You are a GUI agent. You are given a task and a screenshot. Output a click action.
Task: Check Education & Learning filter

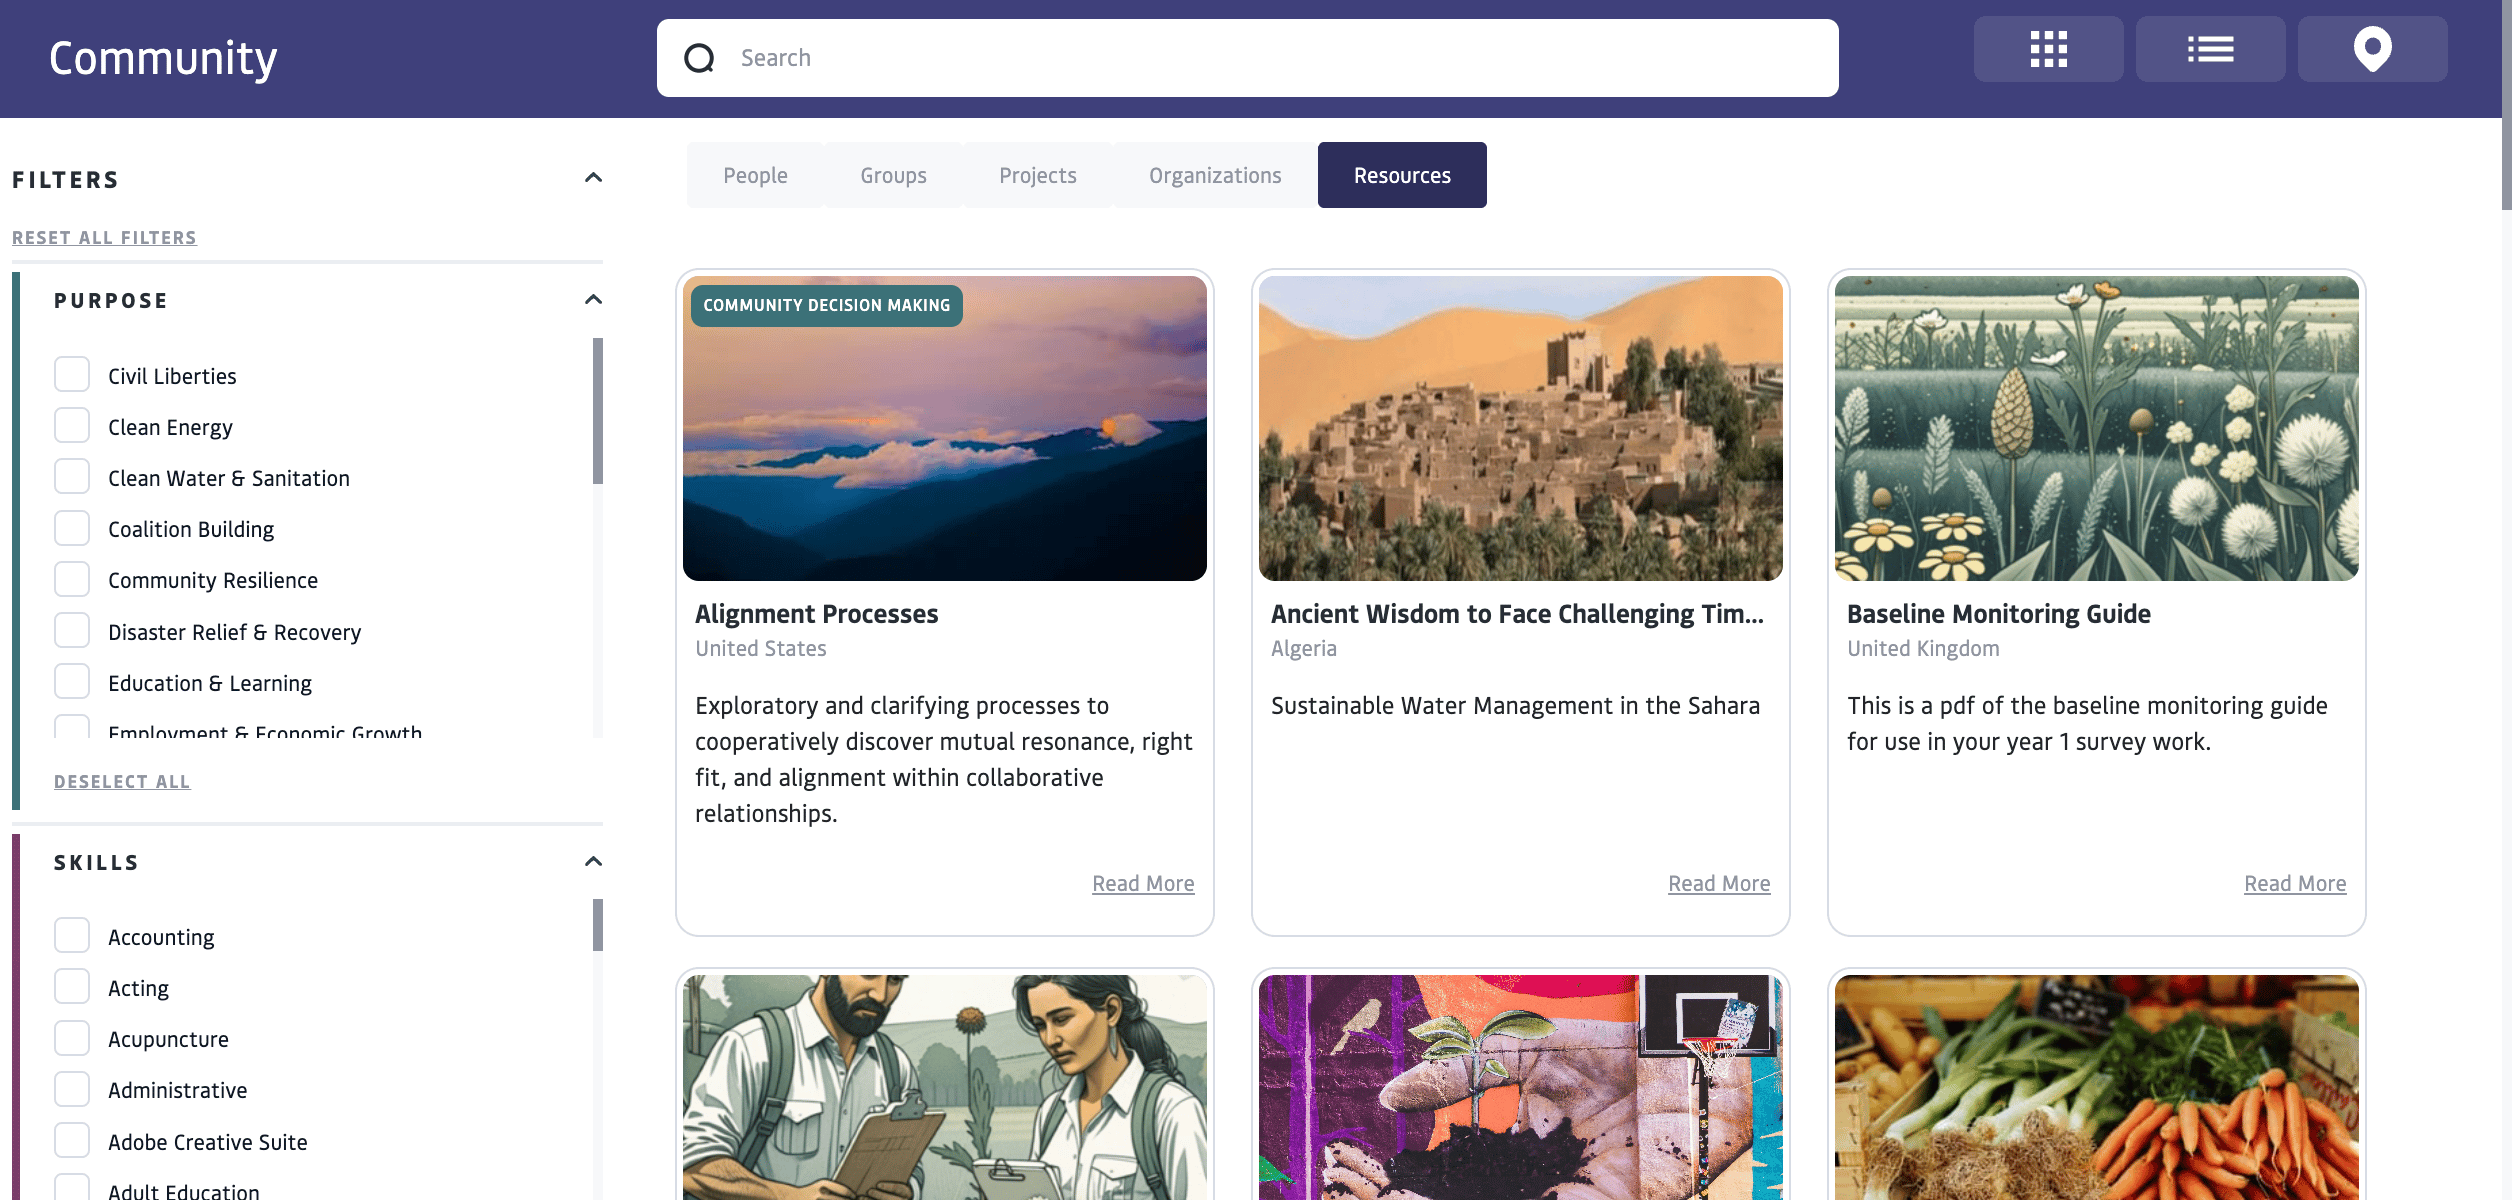point(72,682)
